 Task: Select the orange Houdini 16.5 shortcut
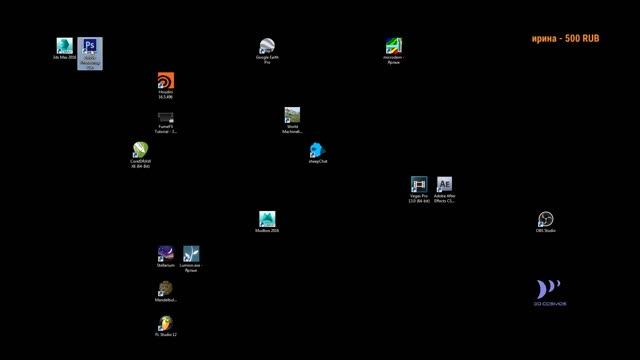point(166,86)
